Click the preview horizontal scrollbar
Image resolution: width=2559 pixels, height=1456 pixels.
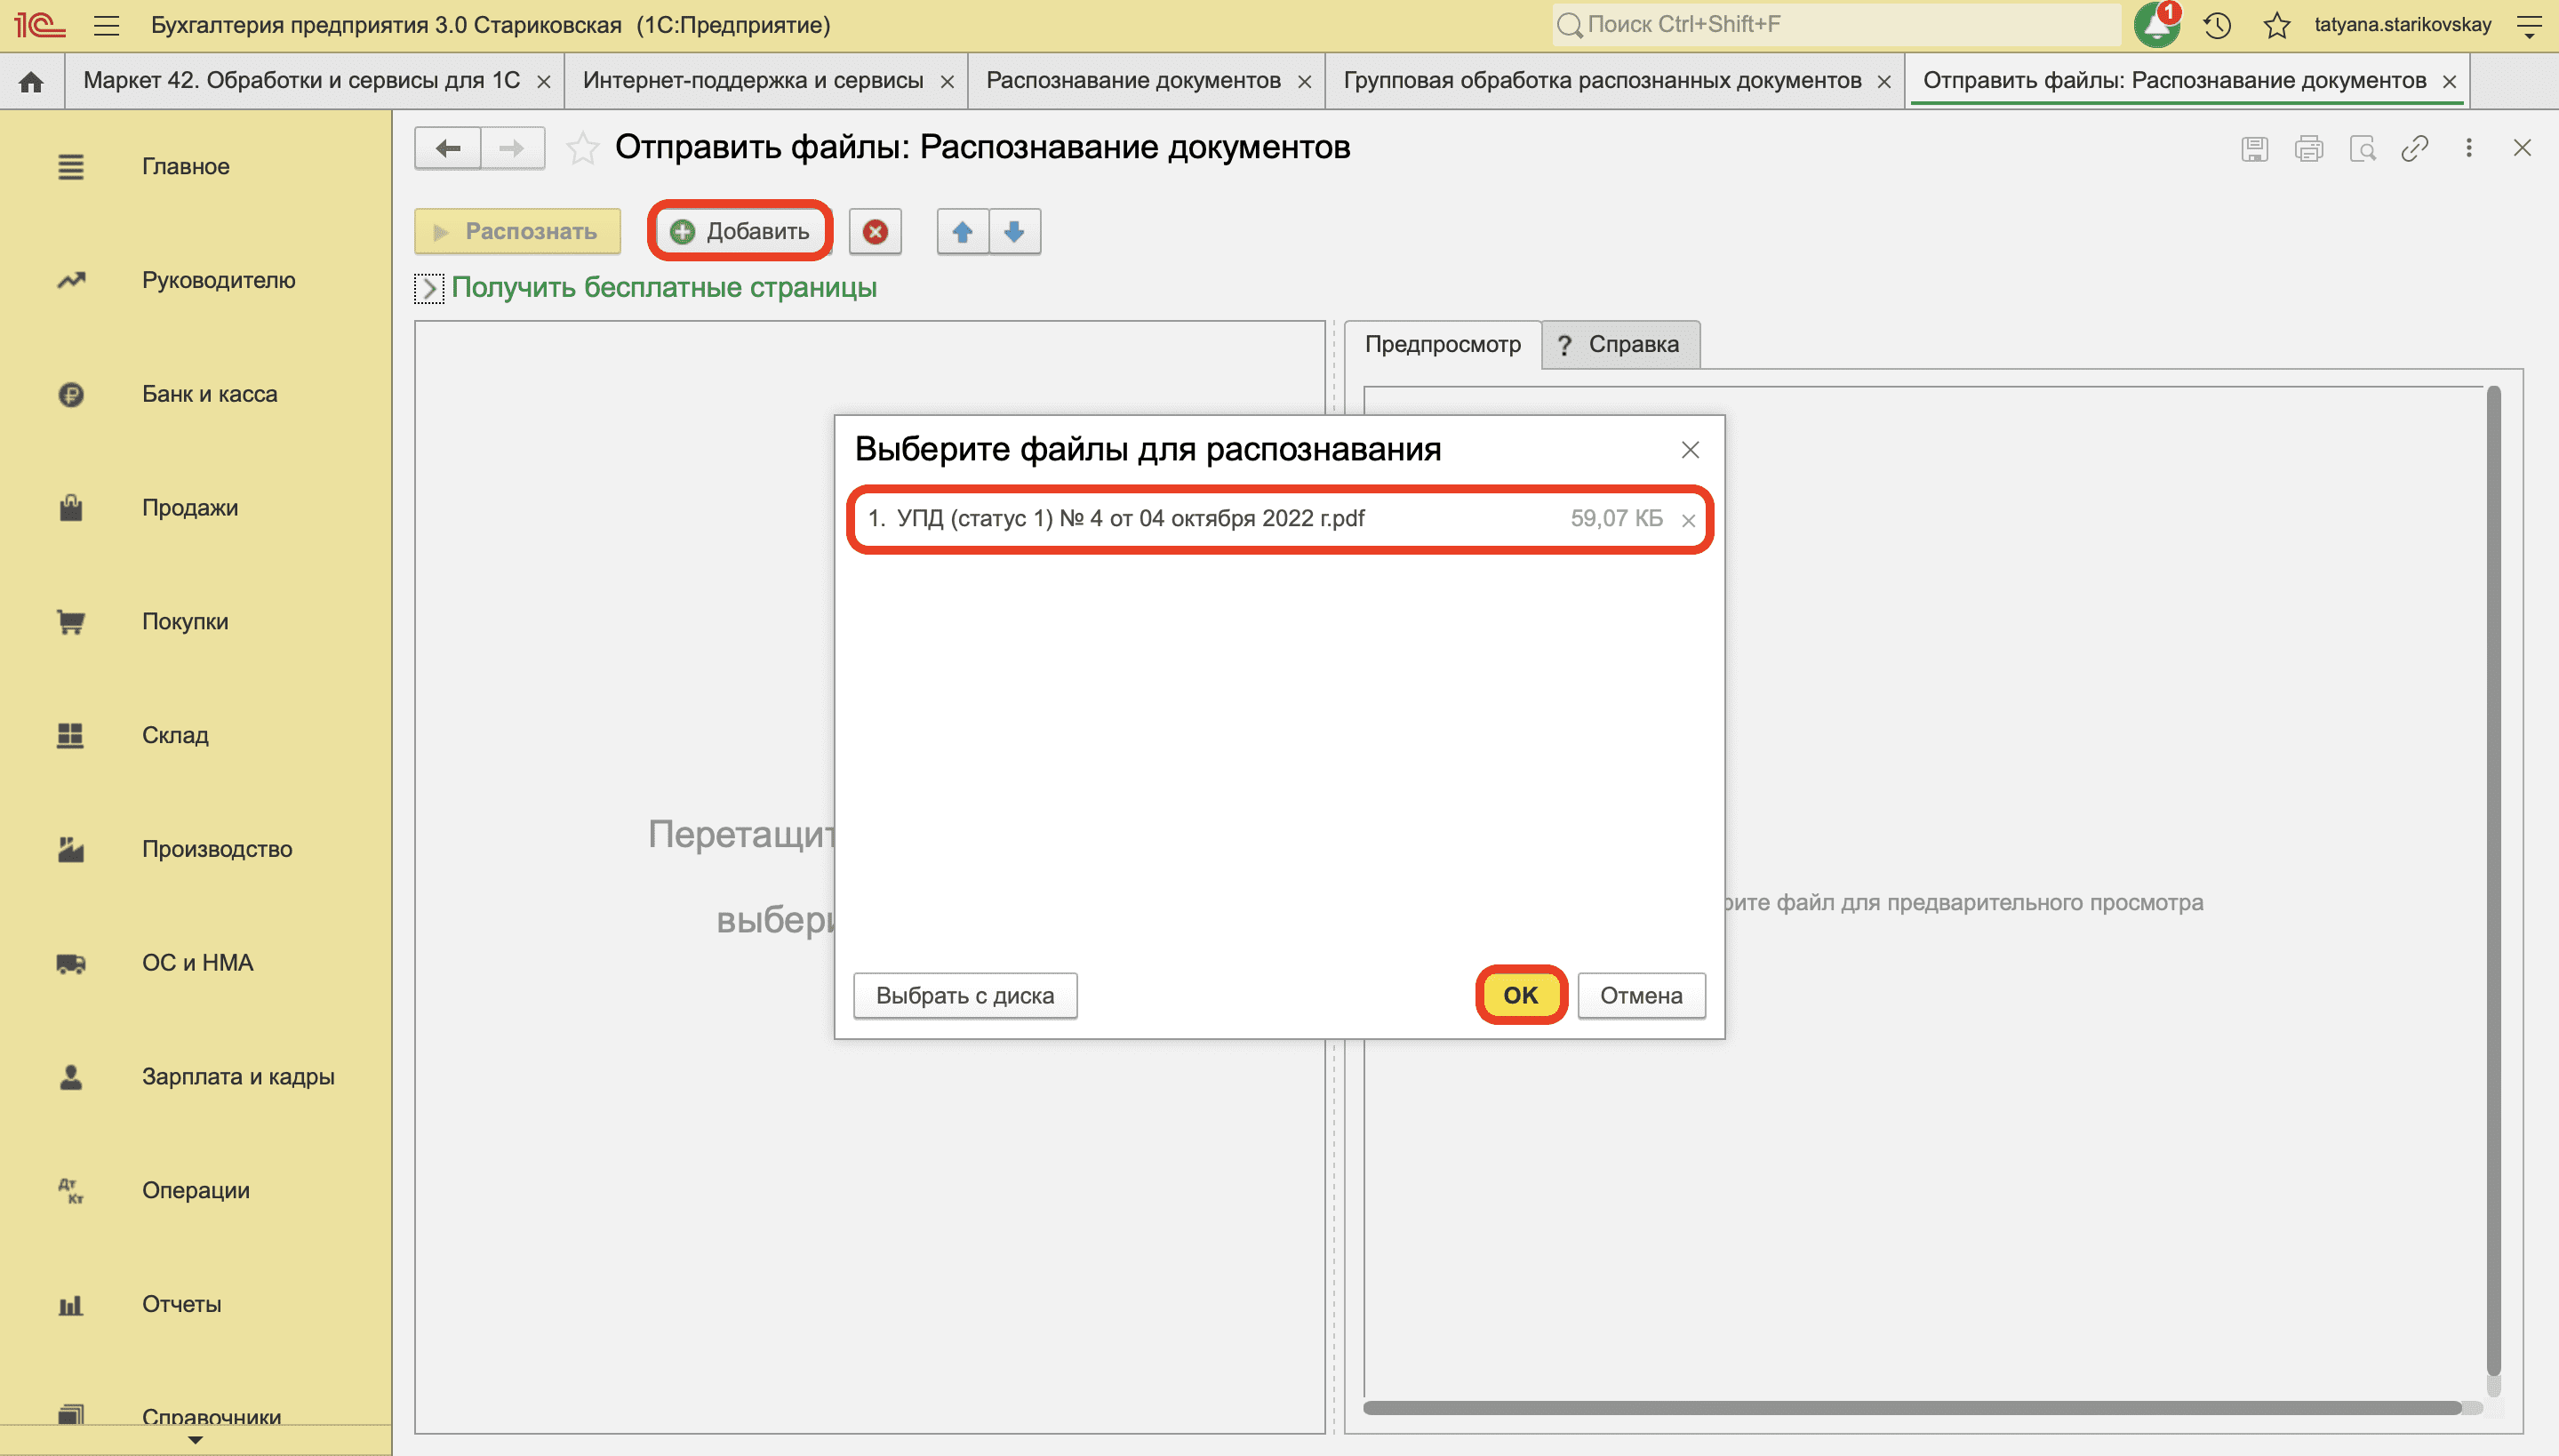(x=1912, y=1408)
